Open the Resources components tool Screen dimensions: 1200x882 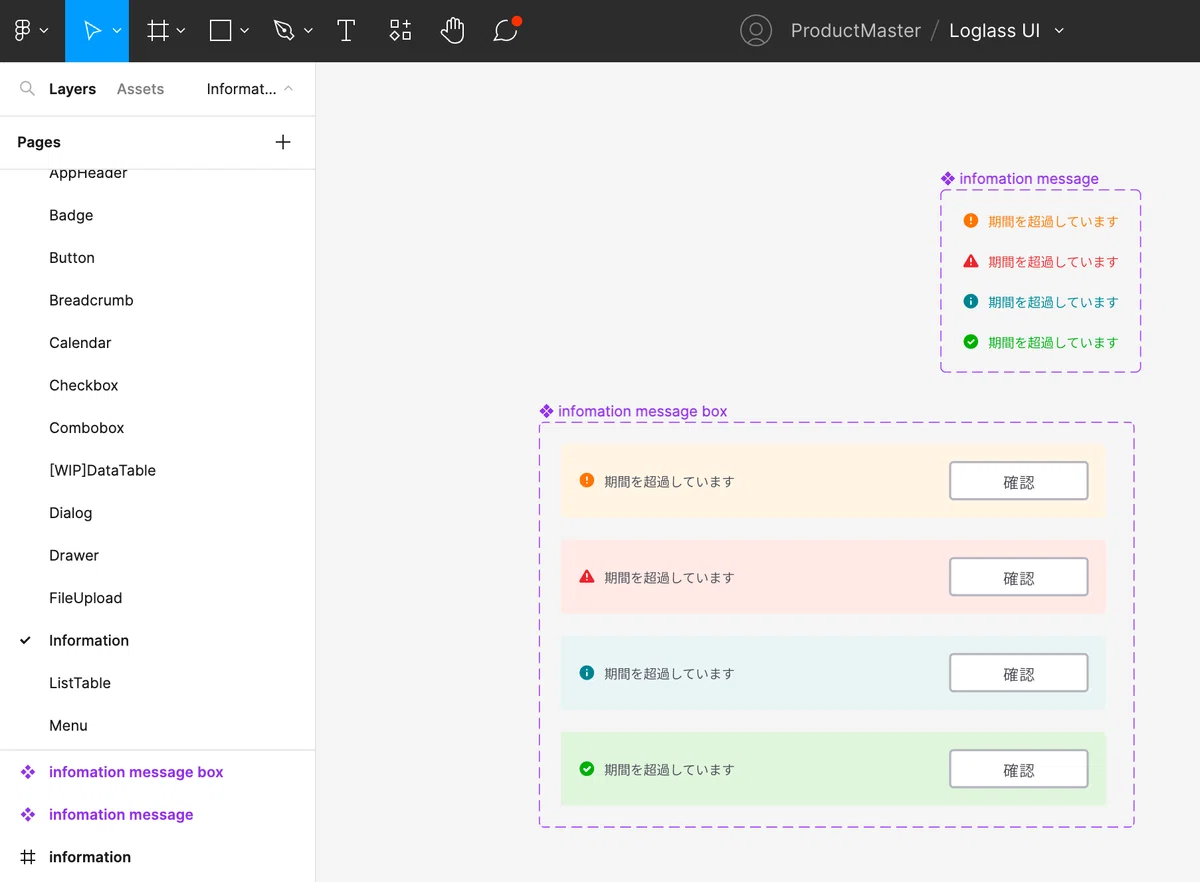tap(400, 31)
